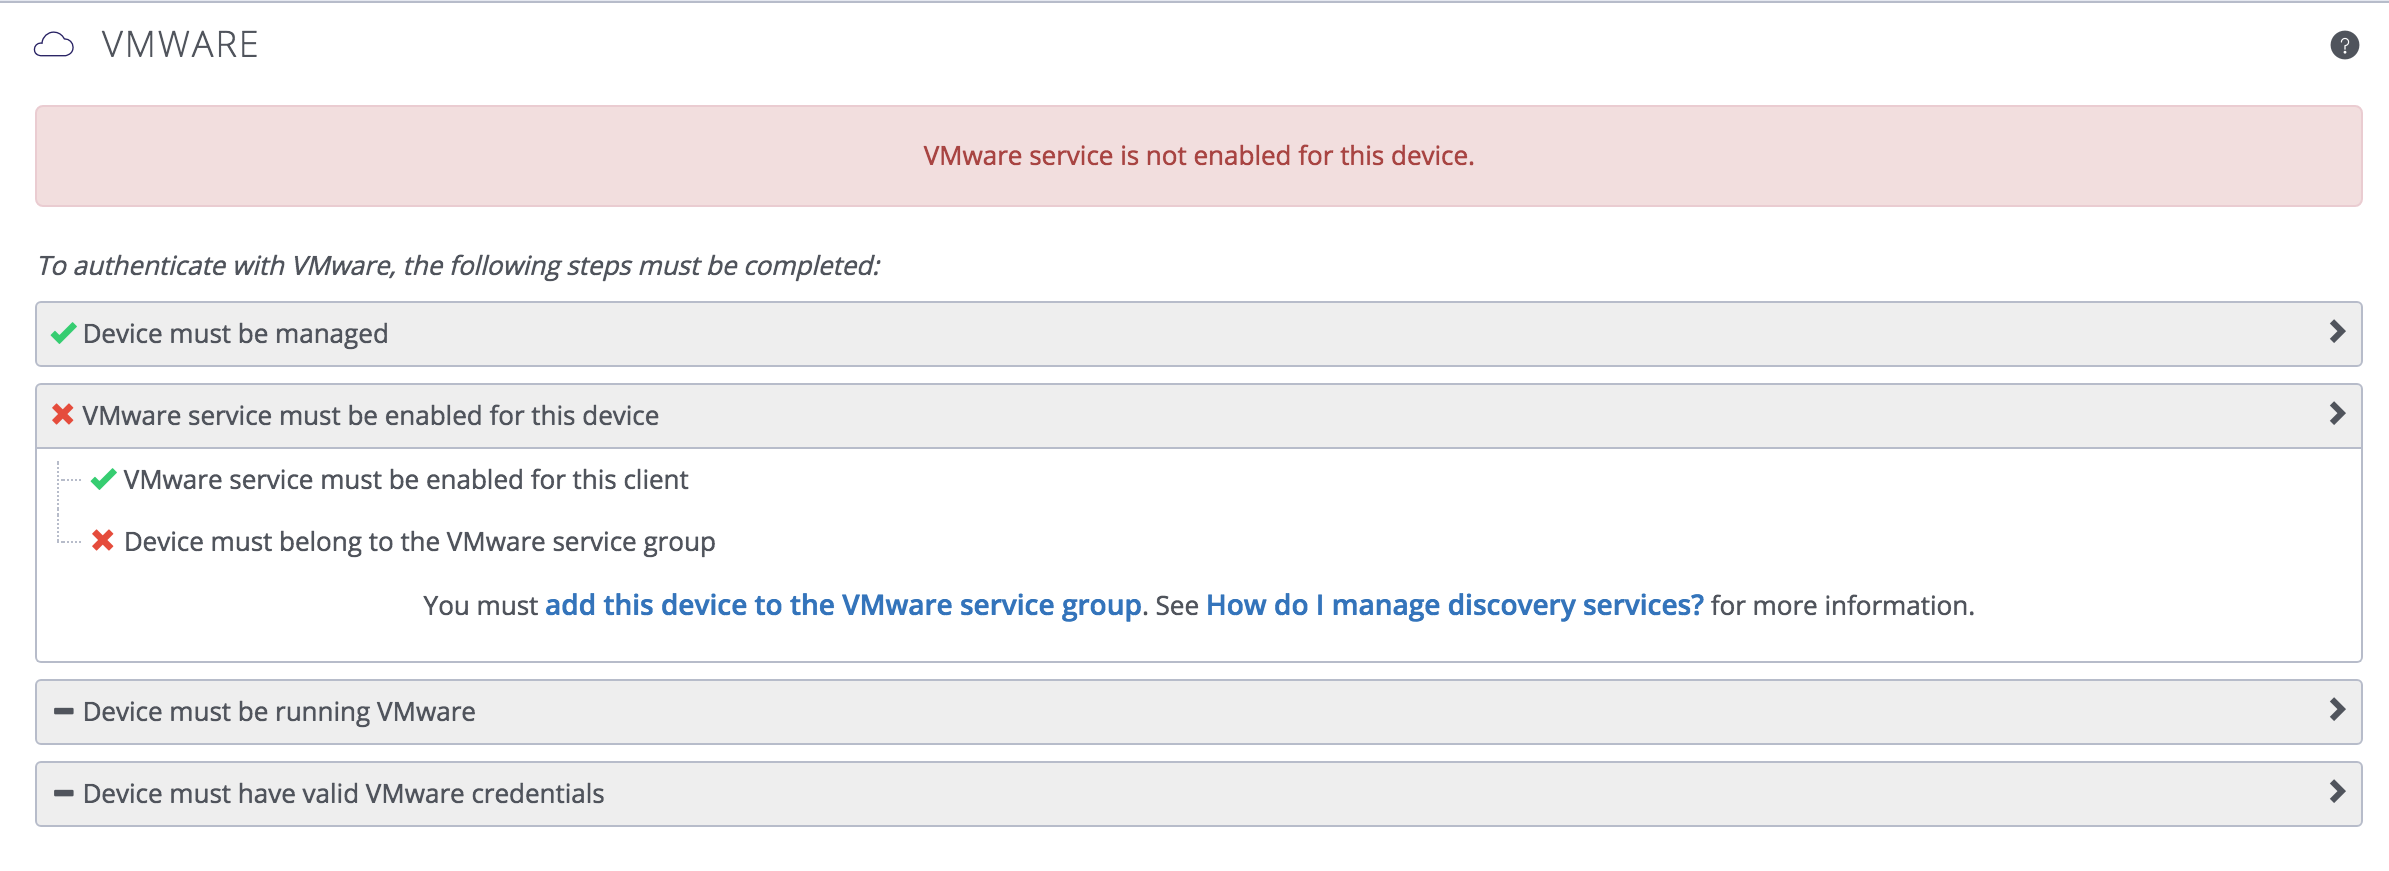Select 'Device must have valid VMware credentials' header
Screen dimensions: 2389x871
pyautogui.click(x=343, y=794)
